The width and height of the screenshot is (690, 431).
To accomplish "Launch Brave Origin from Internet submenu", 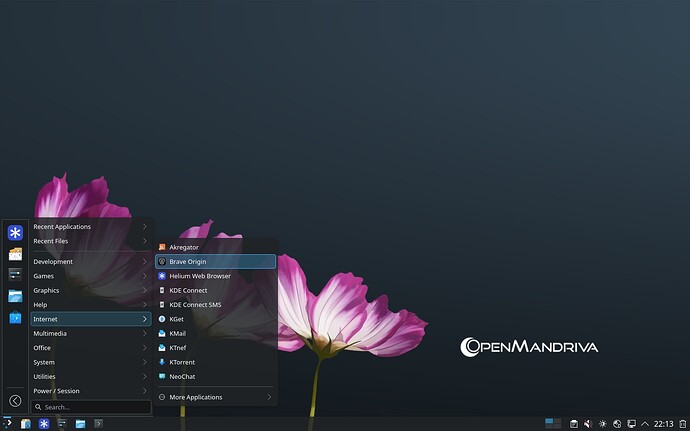I will click(216, 262).
